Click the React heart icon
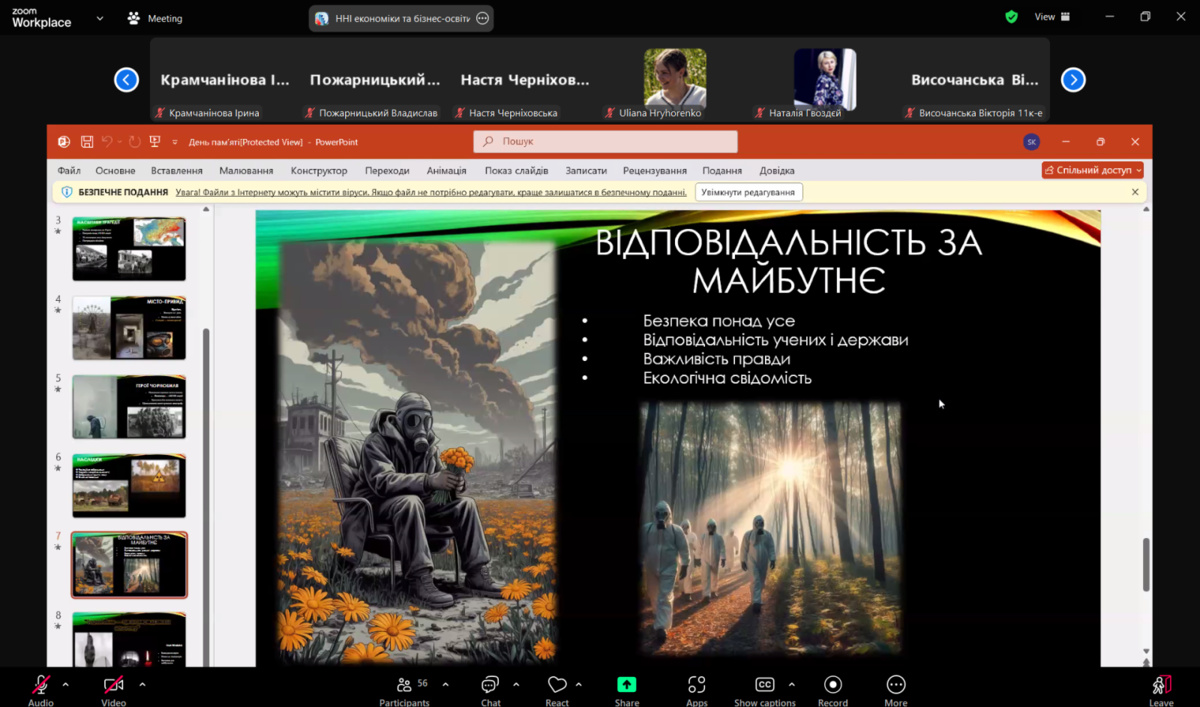The image size is (1200, 707). tap(557, 685)
